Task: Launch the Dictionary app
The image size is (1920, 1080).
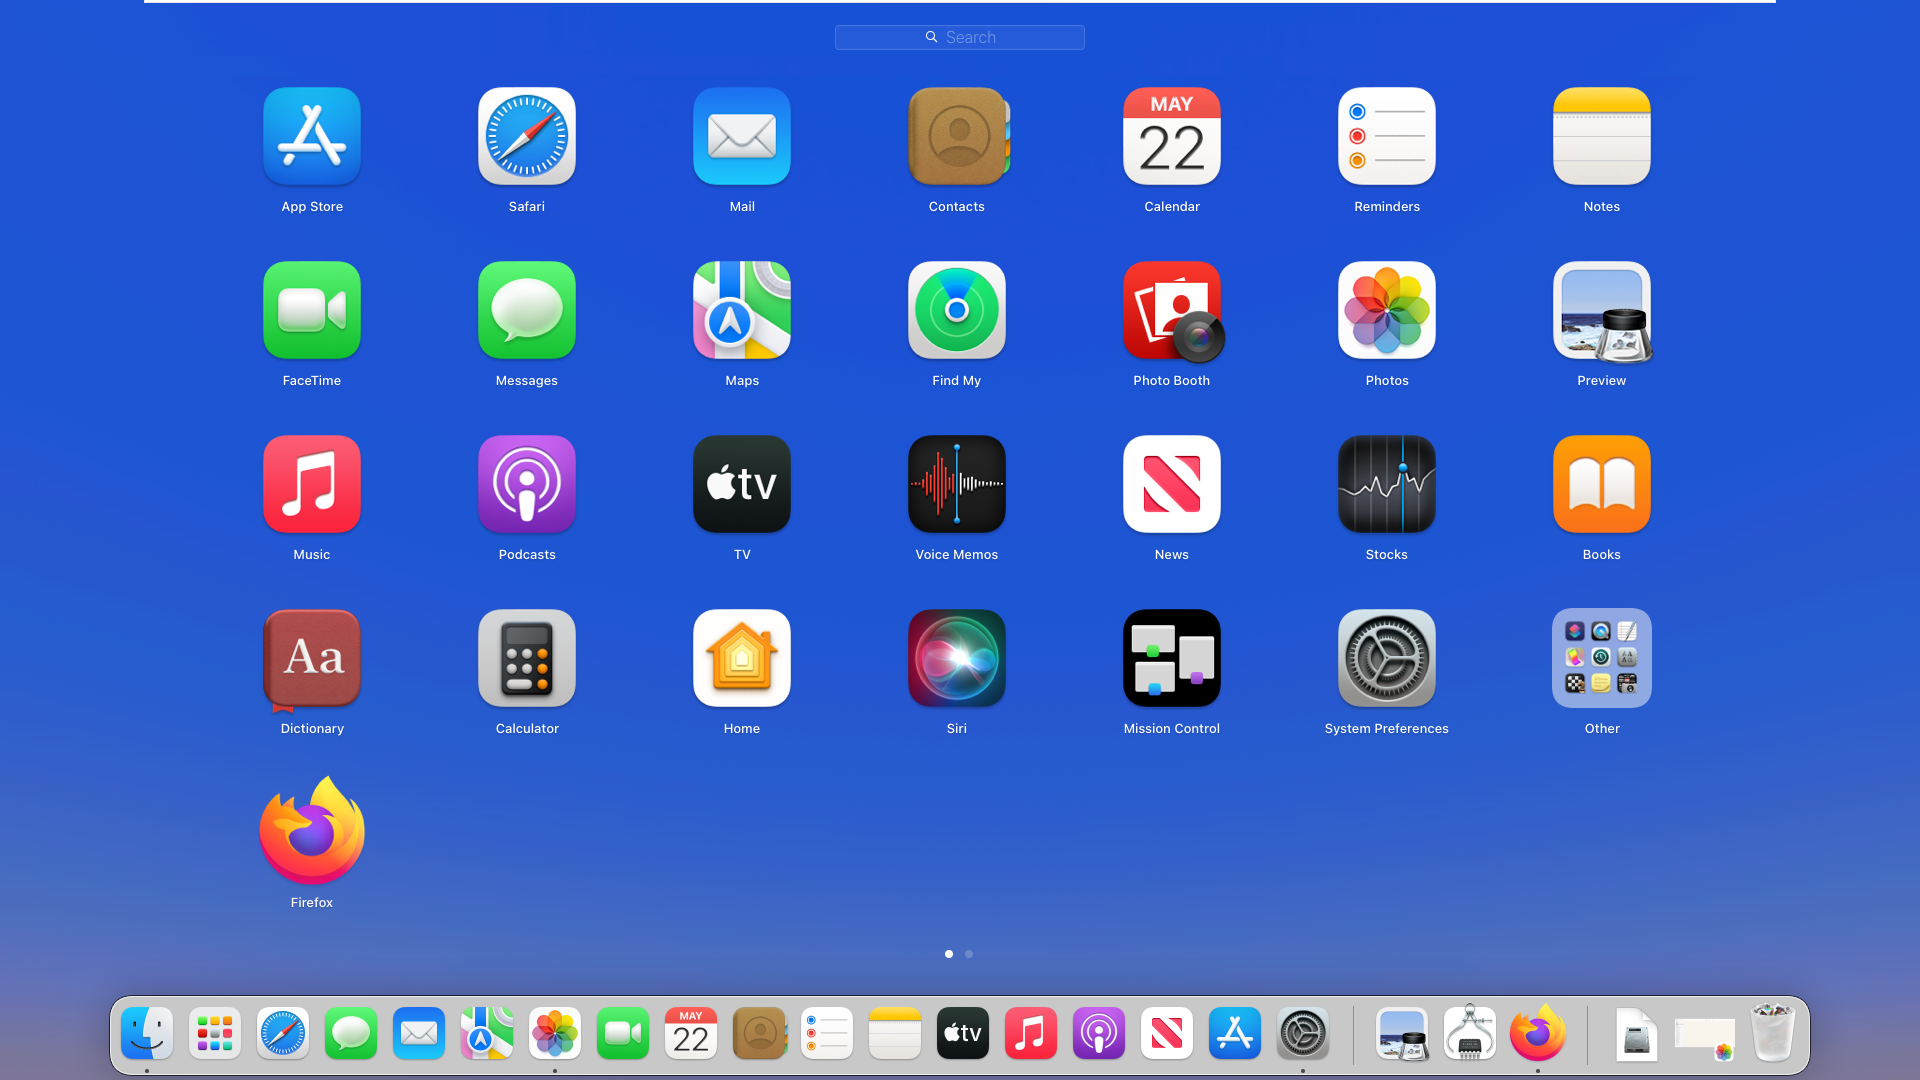Action: coord(312,658)
